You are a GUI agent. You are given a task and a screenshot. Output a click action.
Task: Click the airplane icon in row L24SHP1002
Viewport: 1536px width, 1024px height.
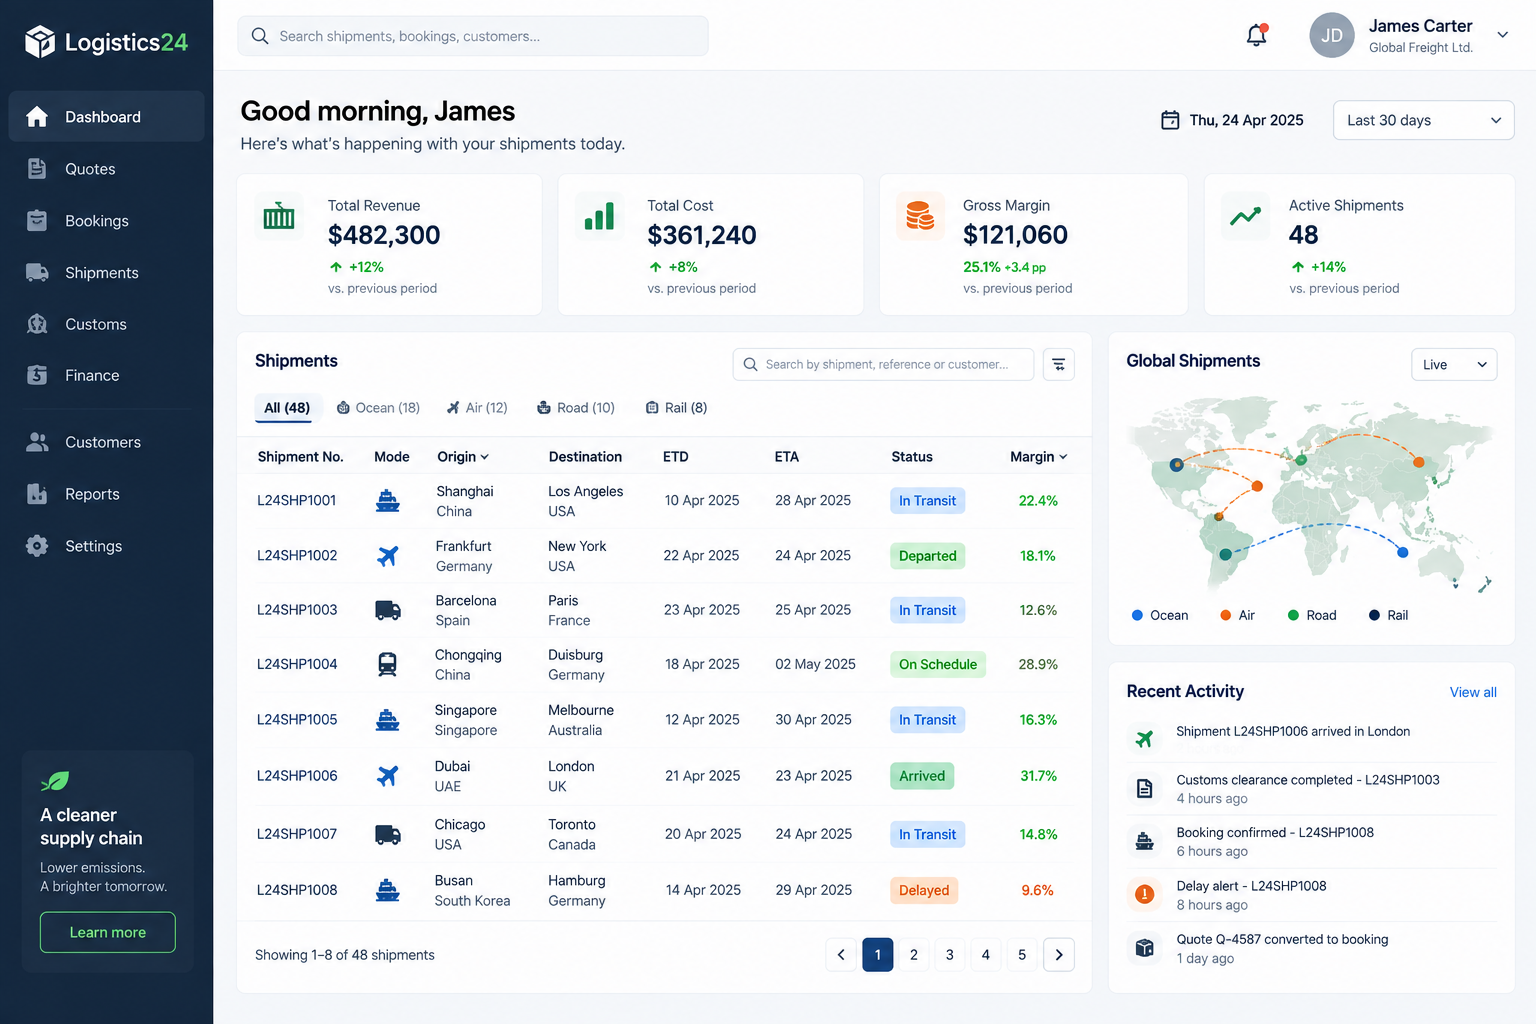pos(388,556)
